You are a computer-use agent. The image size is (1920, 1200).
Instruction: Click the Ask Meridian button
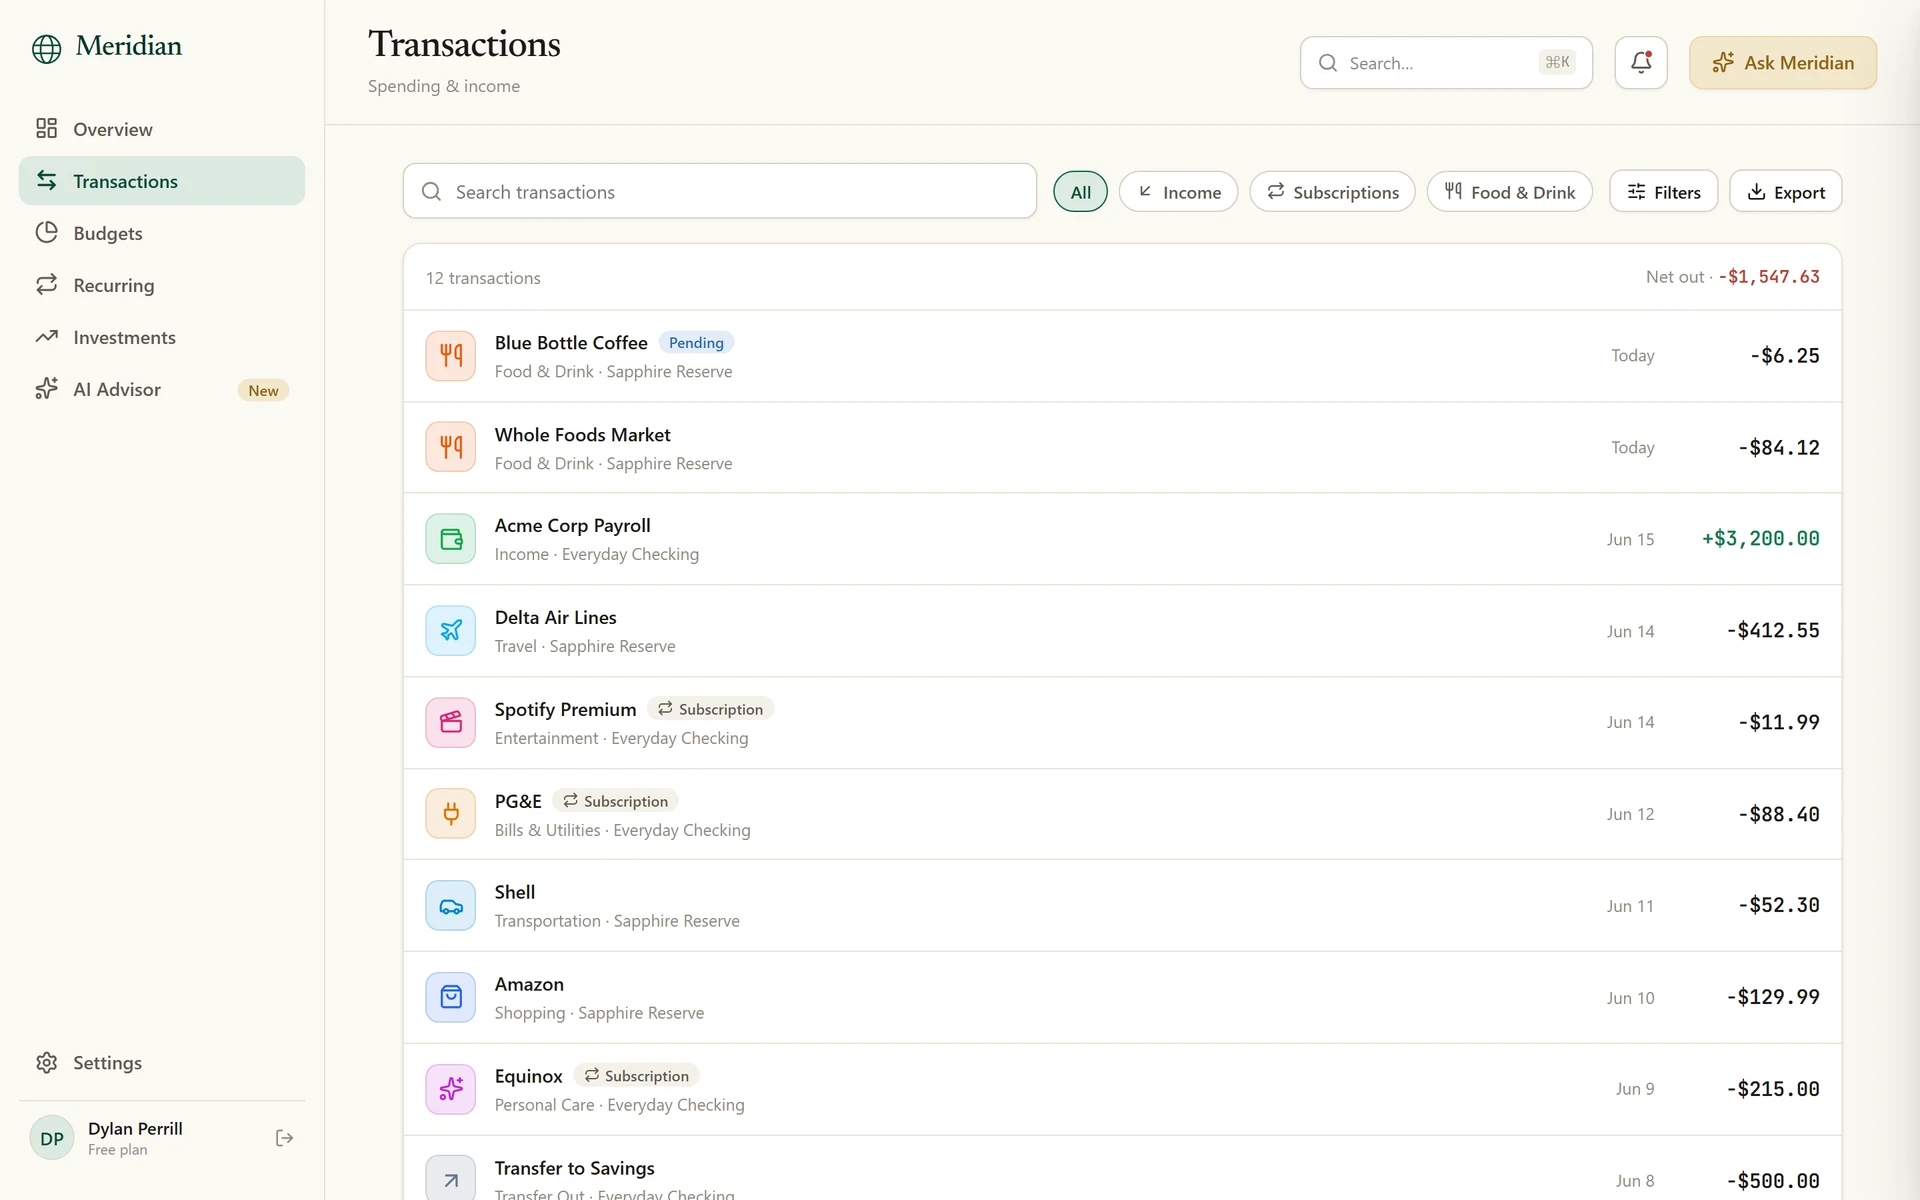point(1783,63)
